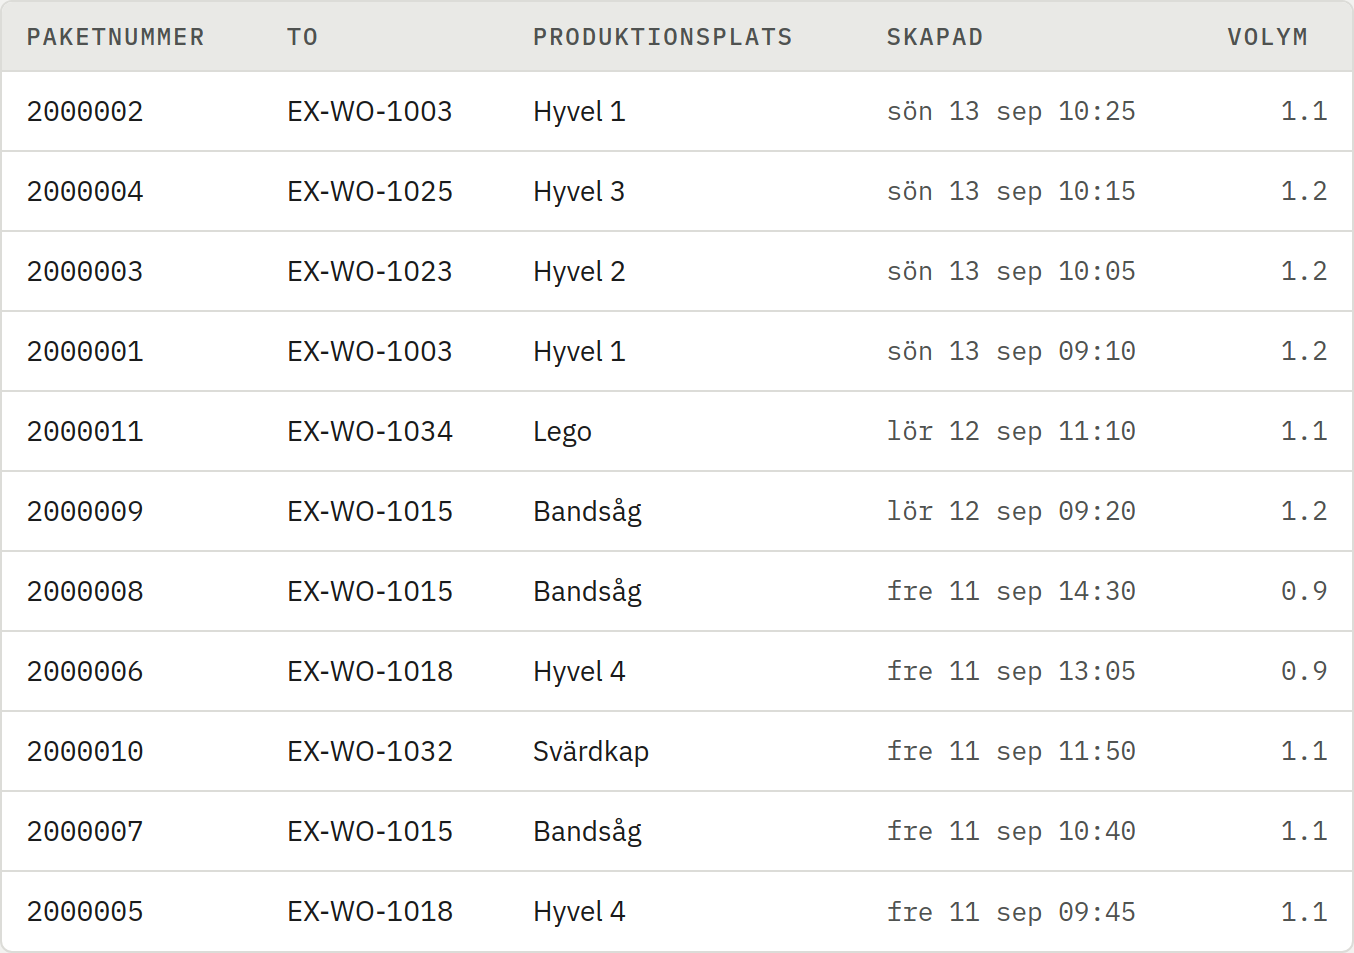The width and height of the screenshot is (1354, 953).
Task: Open package number 2000008
Action: 85,591
